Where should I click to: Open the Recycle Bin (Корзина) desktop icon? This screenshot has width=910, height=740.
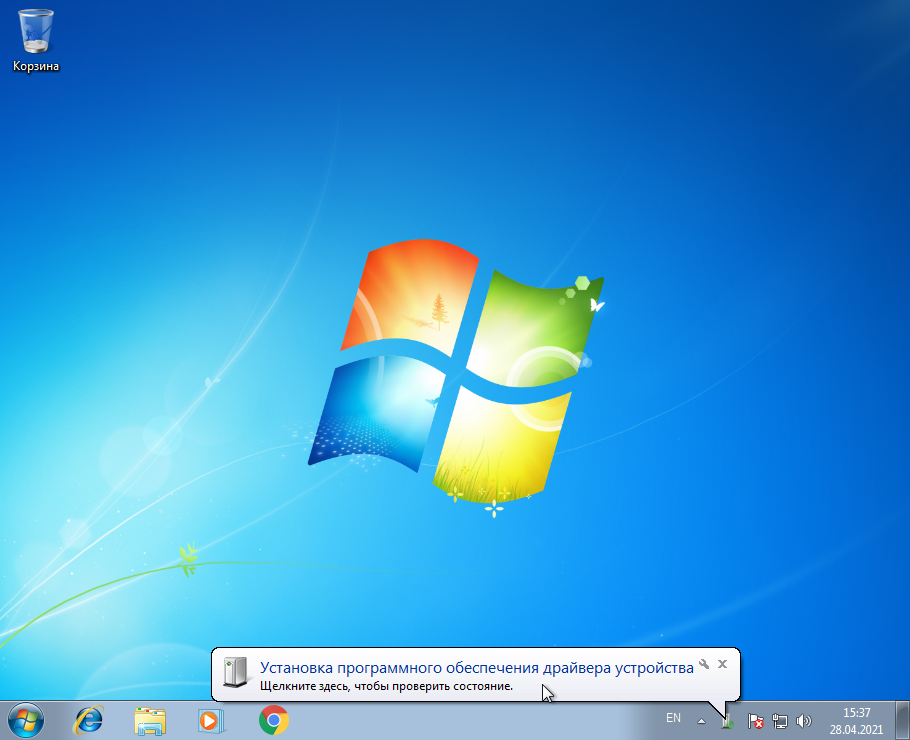tap(36, 40)
